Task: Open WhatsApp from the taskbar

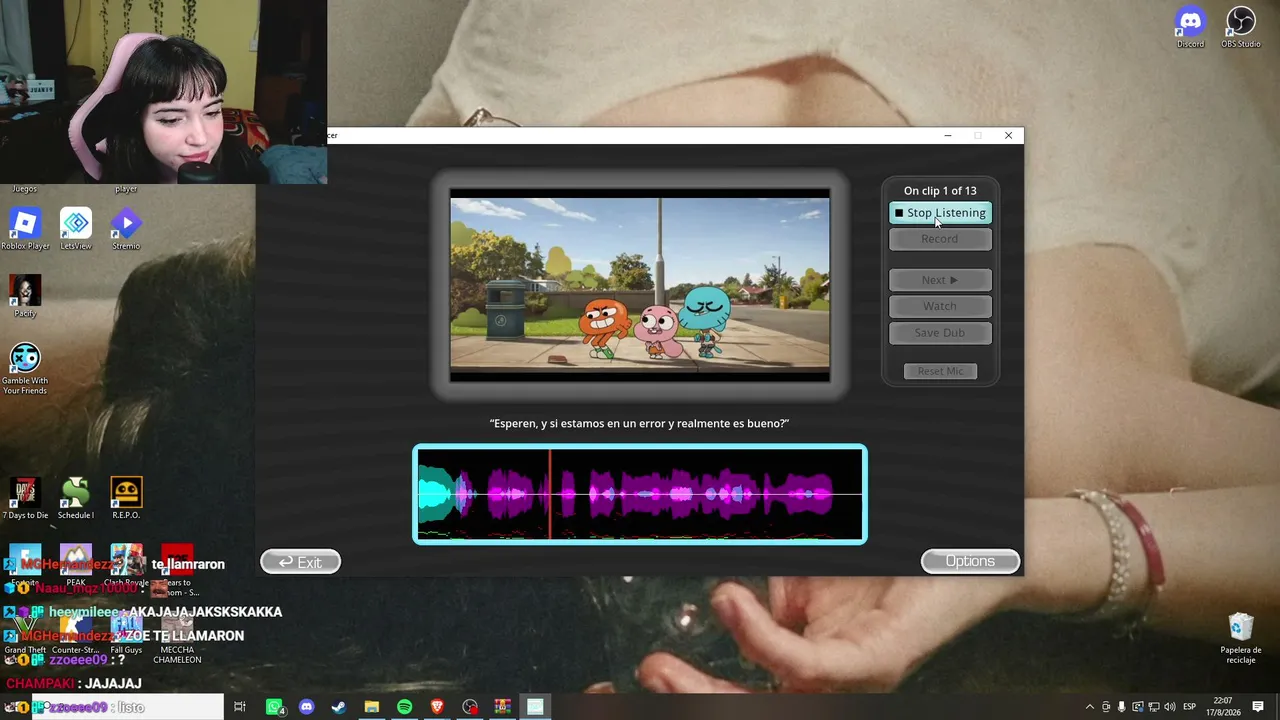Action: tap(274, 707)
